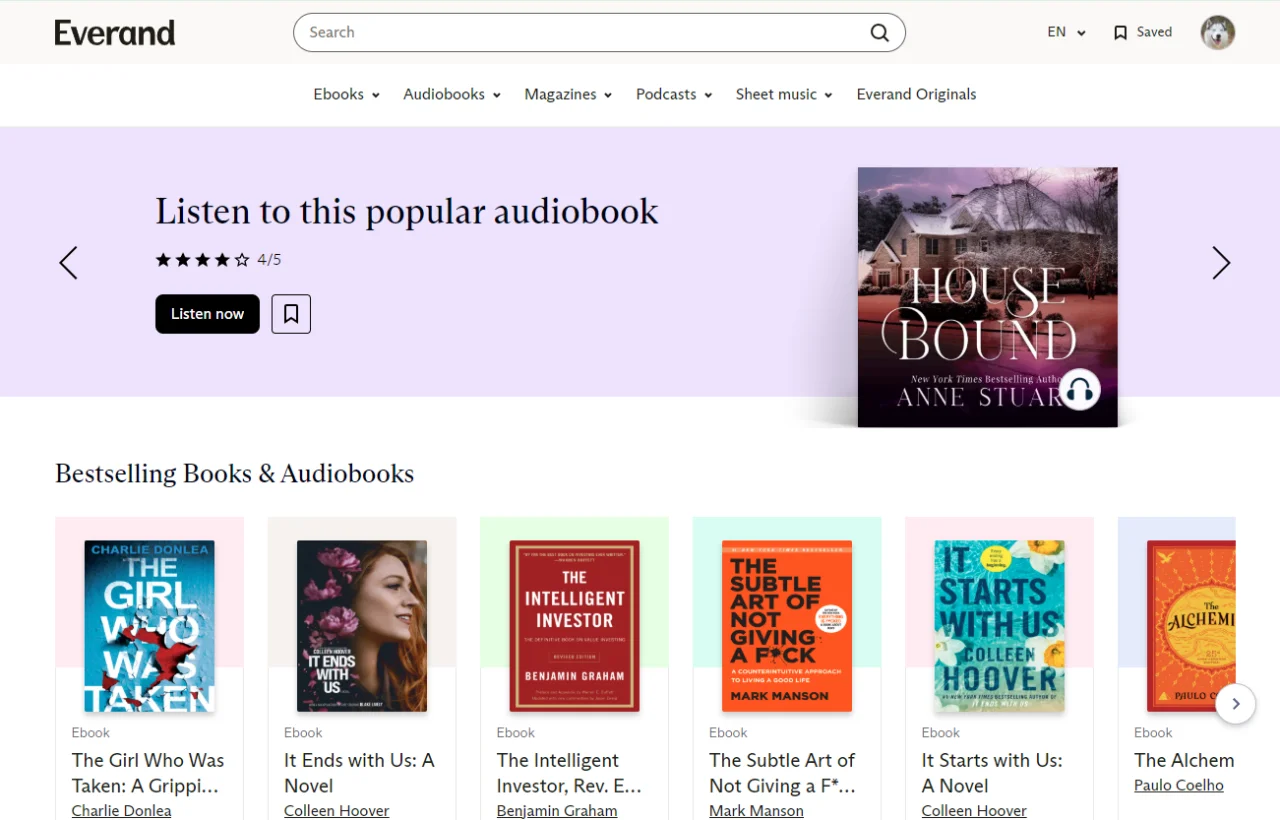Open The Subtle Art book cover
The width and height of the screenshot is (1280, 820).
787,626
